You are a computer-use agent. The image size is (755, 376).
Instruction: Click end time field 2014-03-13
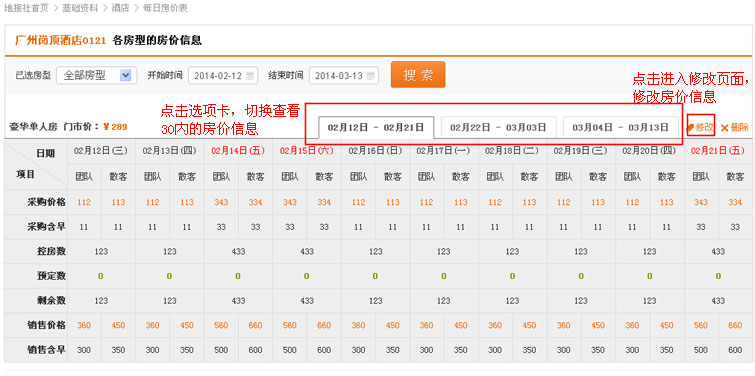click(344, 76)
